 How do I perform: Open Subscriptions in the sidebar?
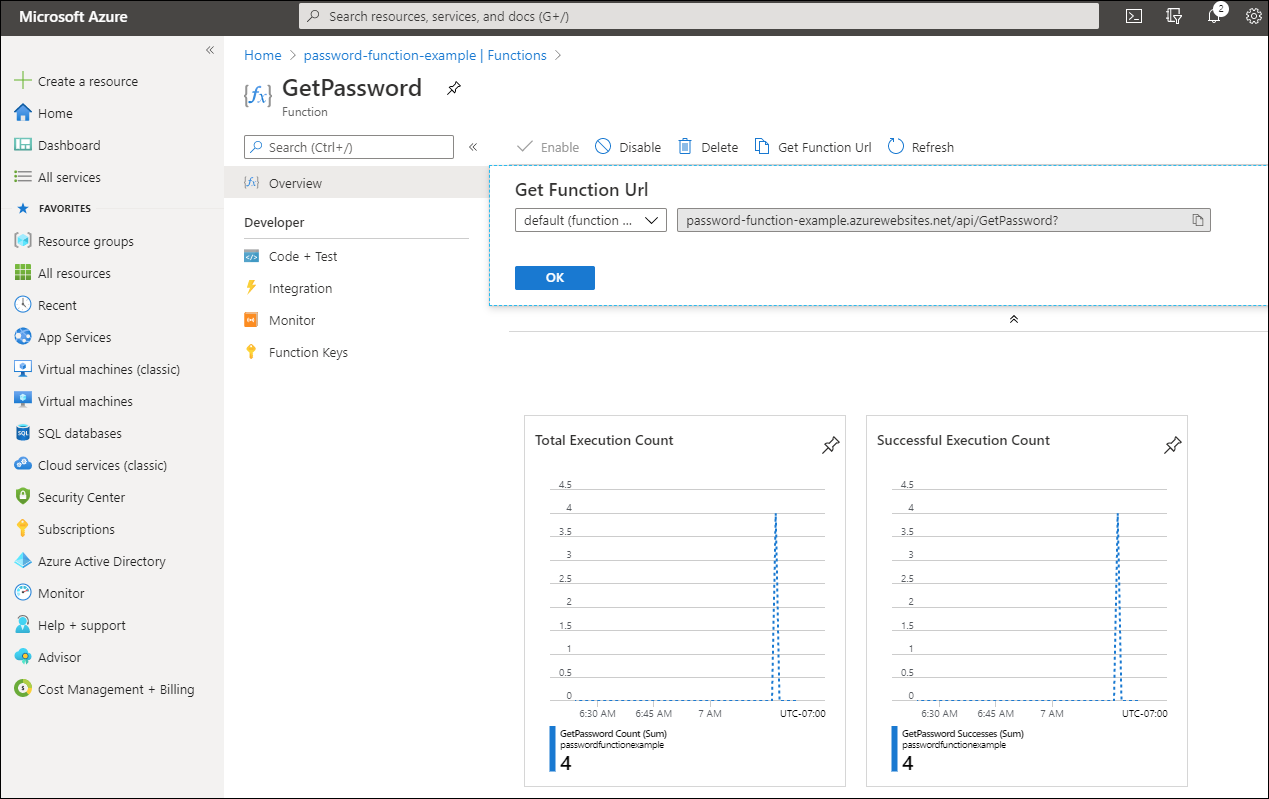click(76, 529)
